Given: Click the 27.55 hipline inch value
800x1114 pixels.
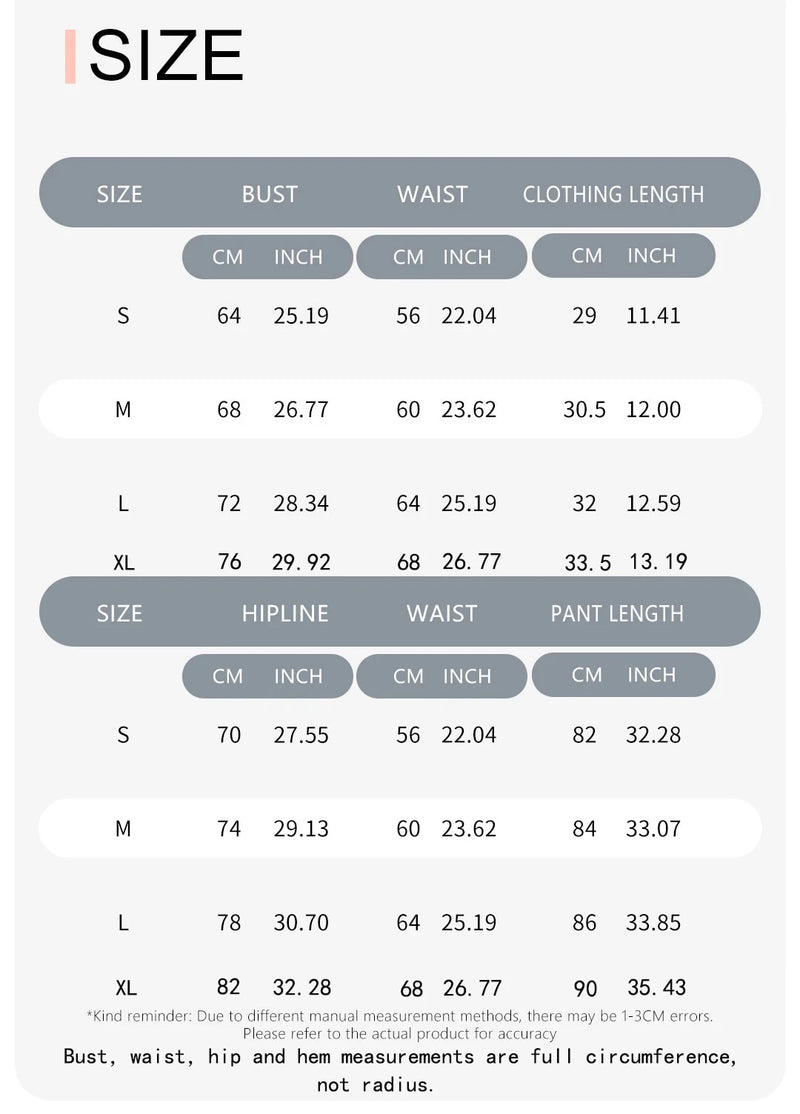Looking at the screenshot, I should (301, 735).
